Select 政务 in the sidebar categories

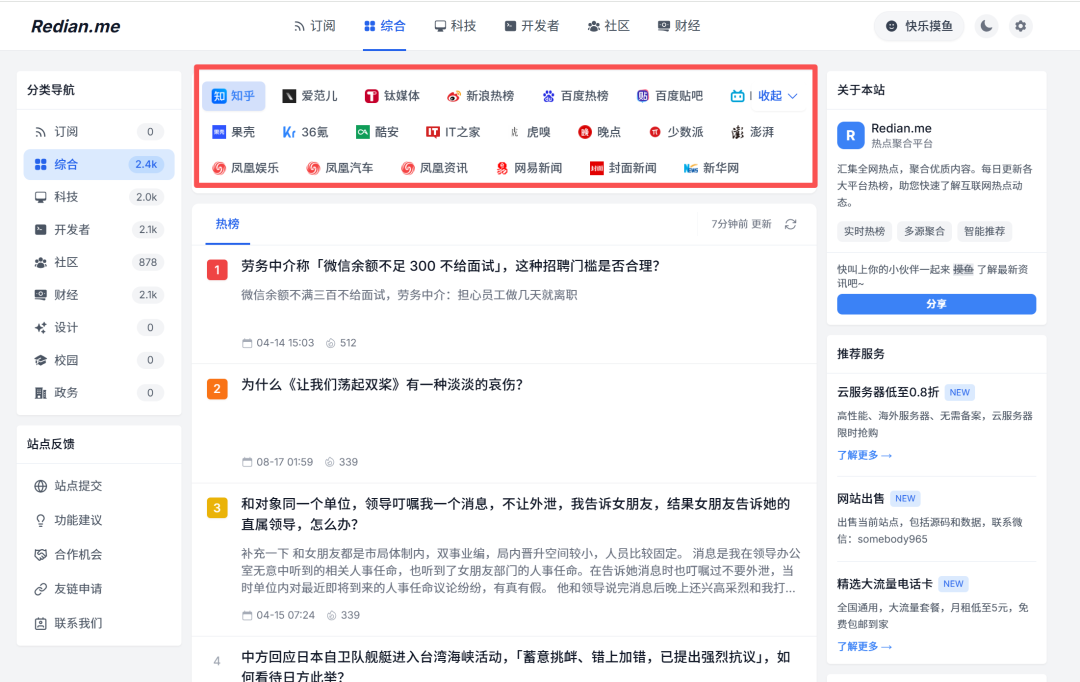[98, 393]
